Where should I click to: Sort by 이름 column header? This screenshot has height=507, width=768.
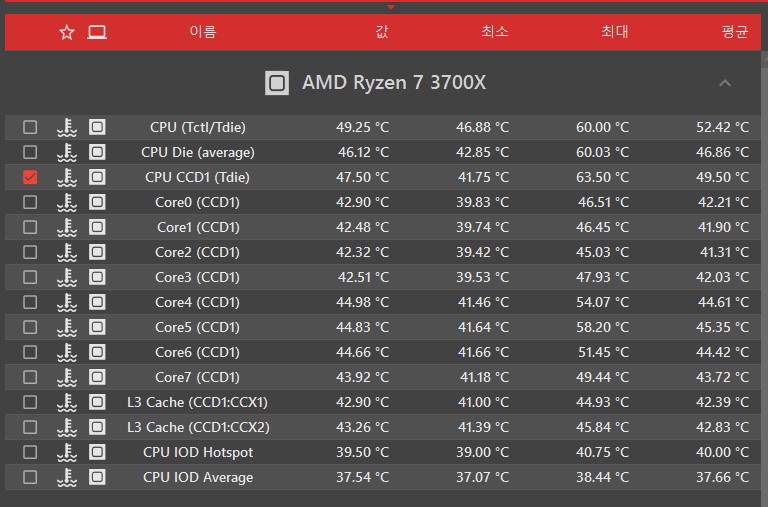(203, 32)
